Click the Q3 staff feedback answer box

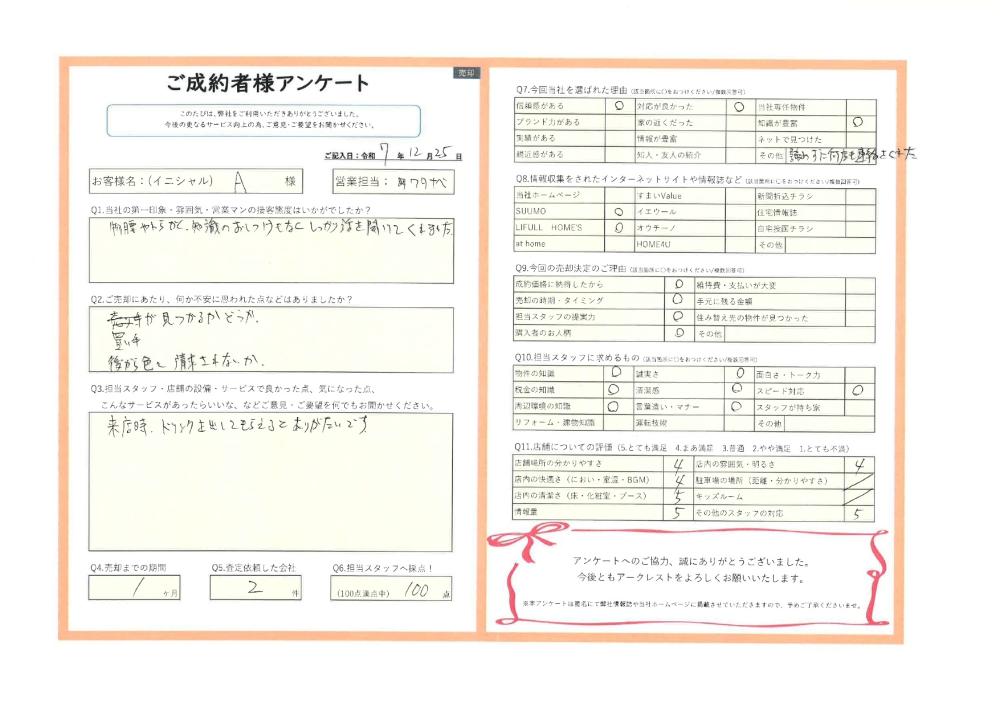pos(270,482)
